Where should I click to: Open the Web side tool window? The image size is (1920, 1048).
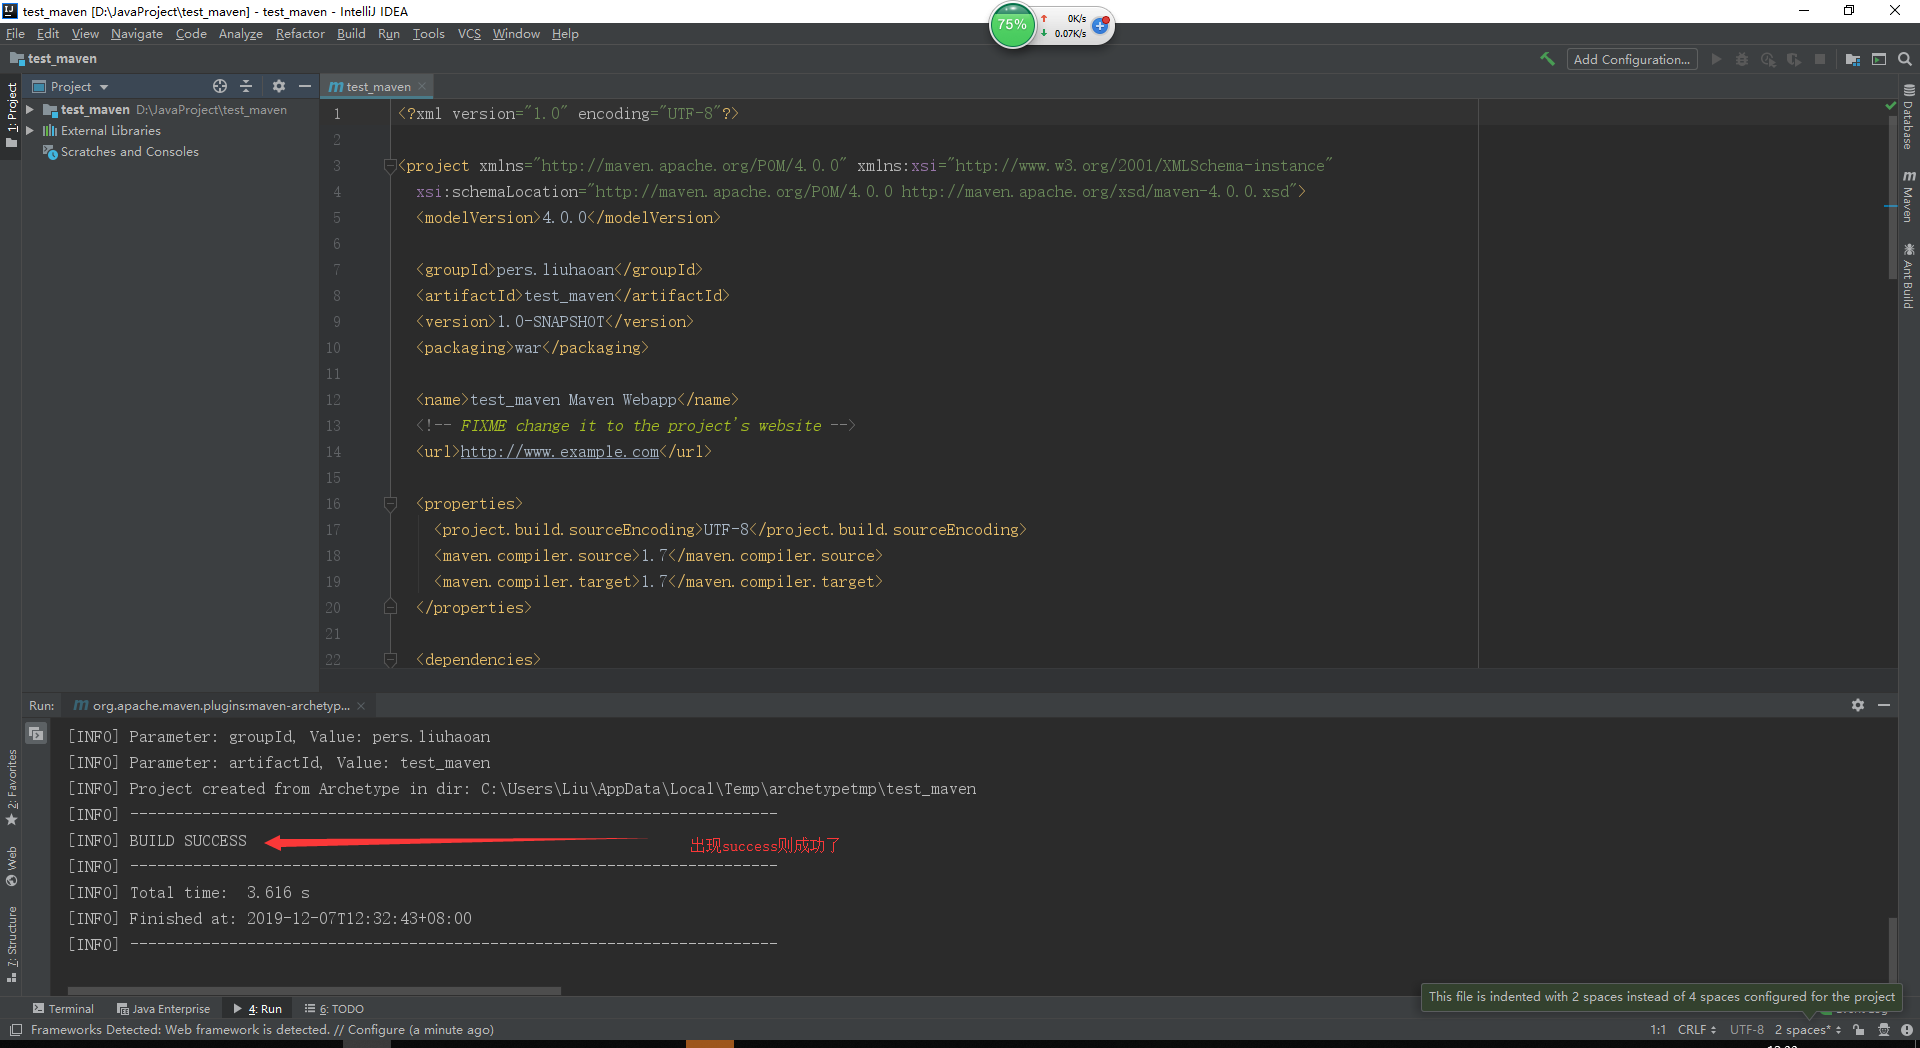coord(12,866)
